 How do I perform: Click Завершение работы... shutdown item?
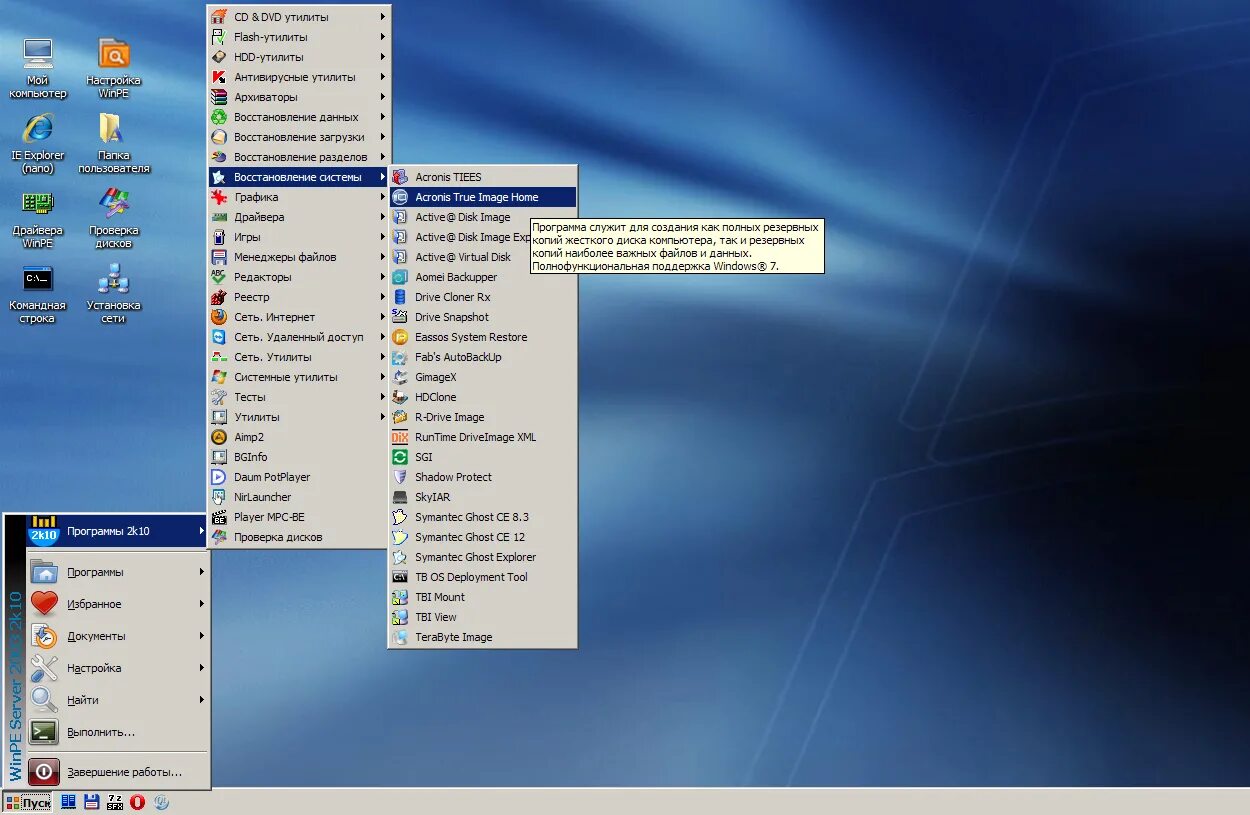(x=117, y=772)
